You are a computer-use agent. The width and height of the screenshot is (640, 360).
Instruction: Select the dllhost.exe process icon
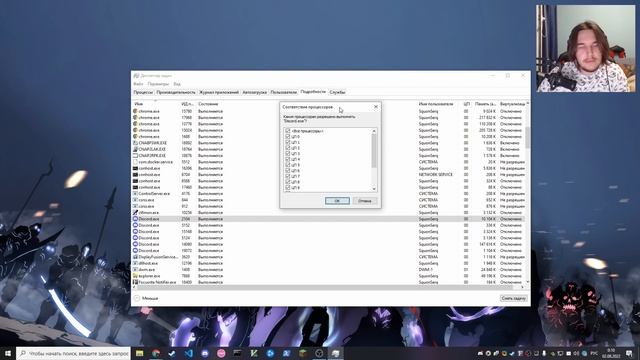pyautogui.click(x=135, y=263)
